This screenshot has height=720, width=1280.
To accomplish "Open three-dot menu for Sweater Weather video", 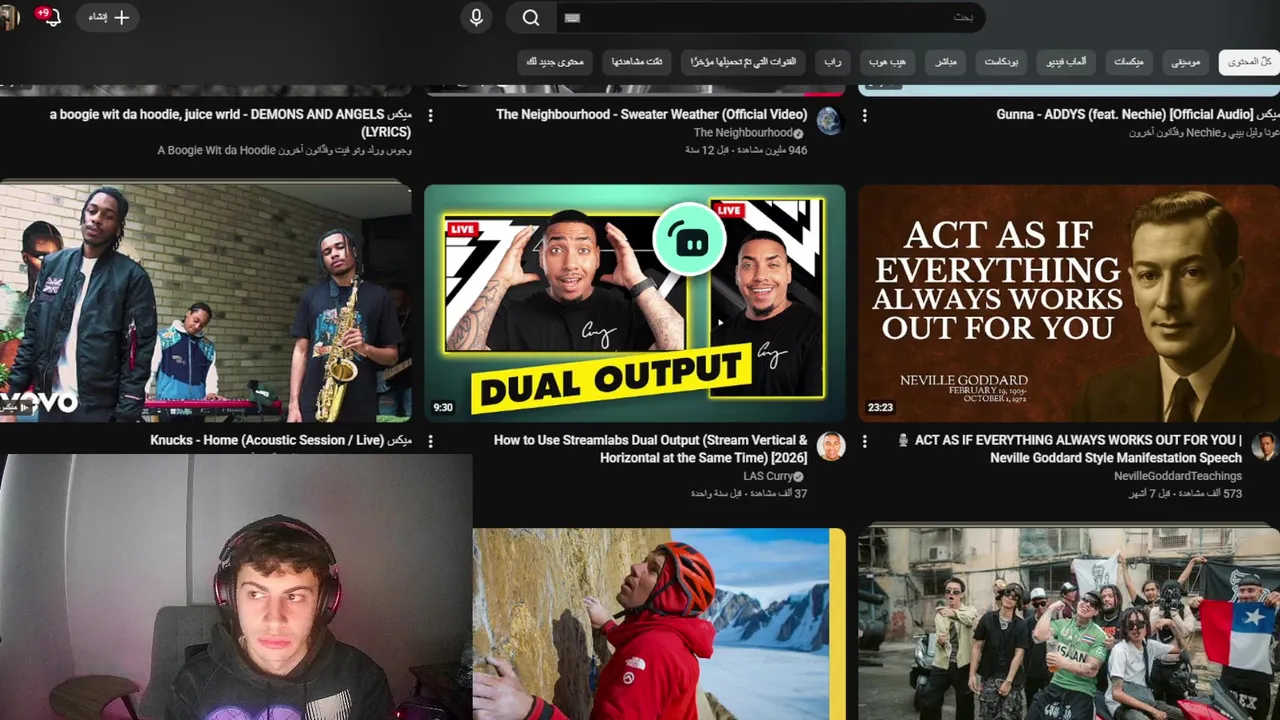I will pyautogui.click(x=431, y=116).
